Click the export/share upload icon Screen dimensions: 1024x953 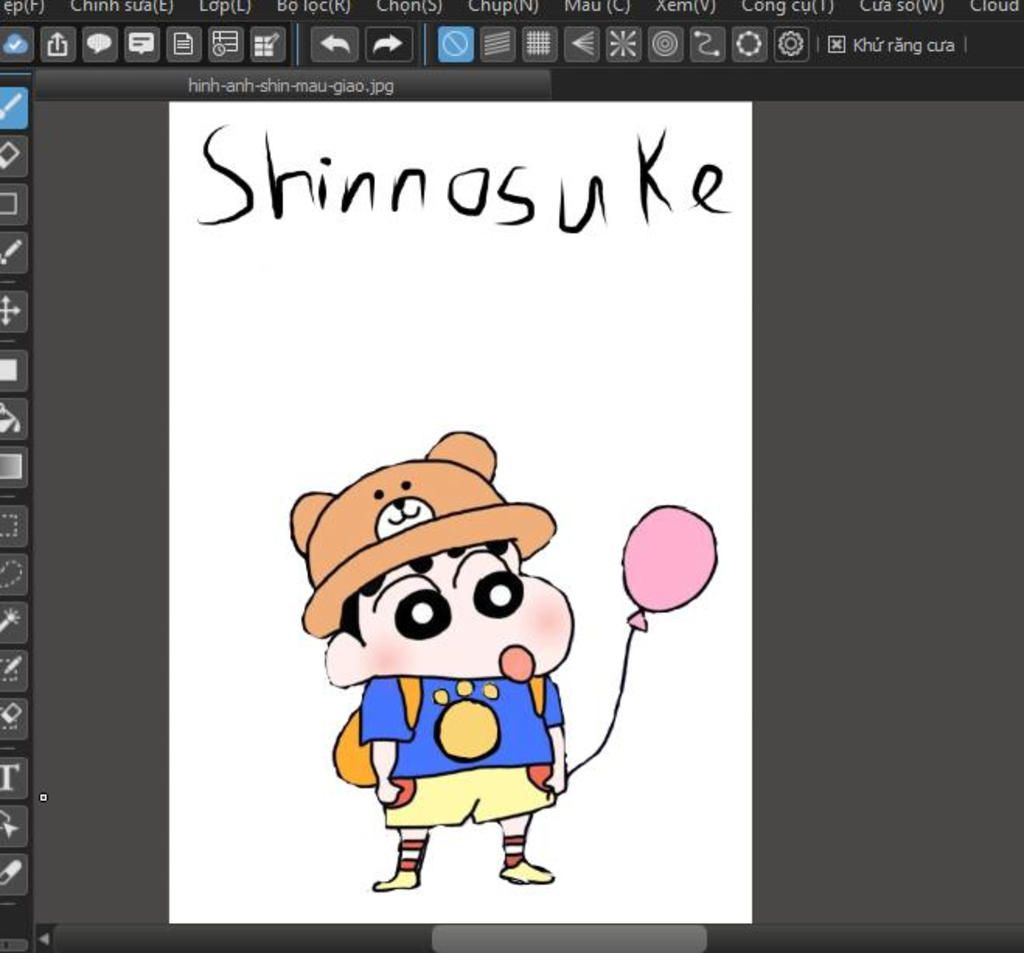point(57,44)
